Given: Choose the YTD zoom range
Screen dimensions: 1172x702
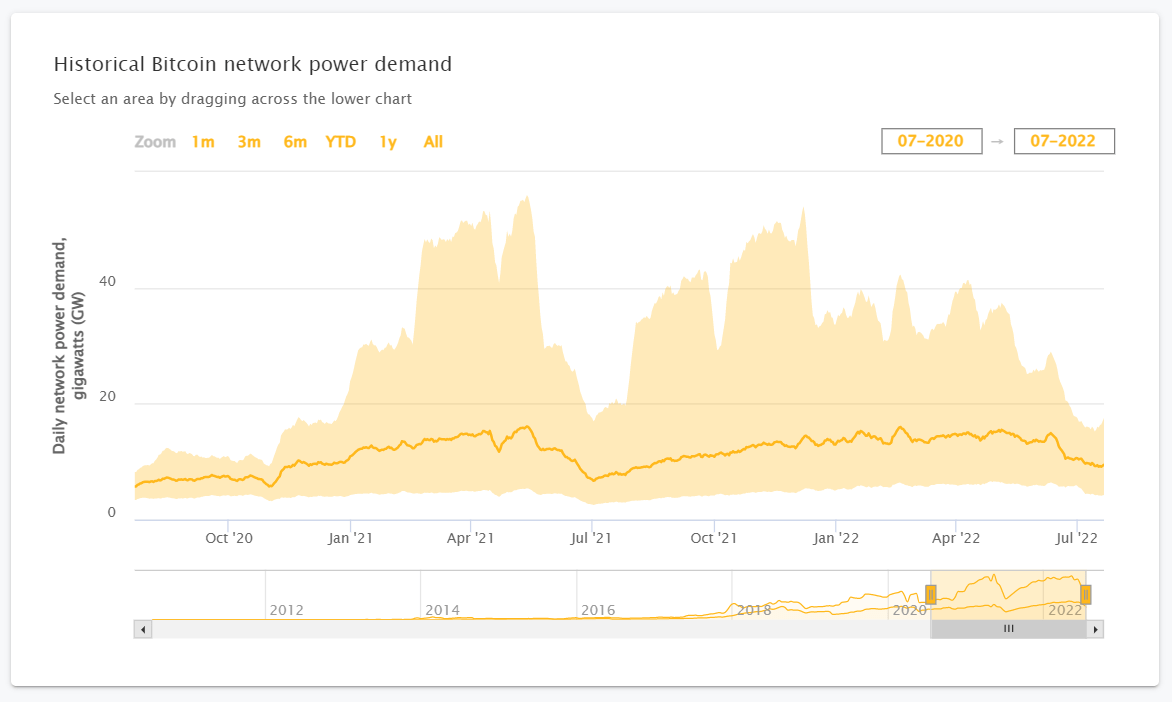Looking at the screenshot, I should (341, 142).
